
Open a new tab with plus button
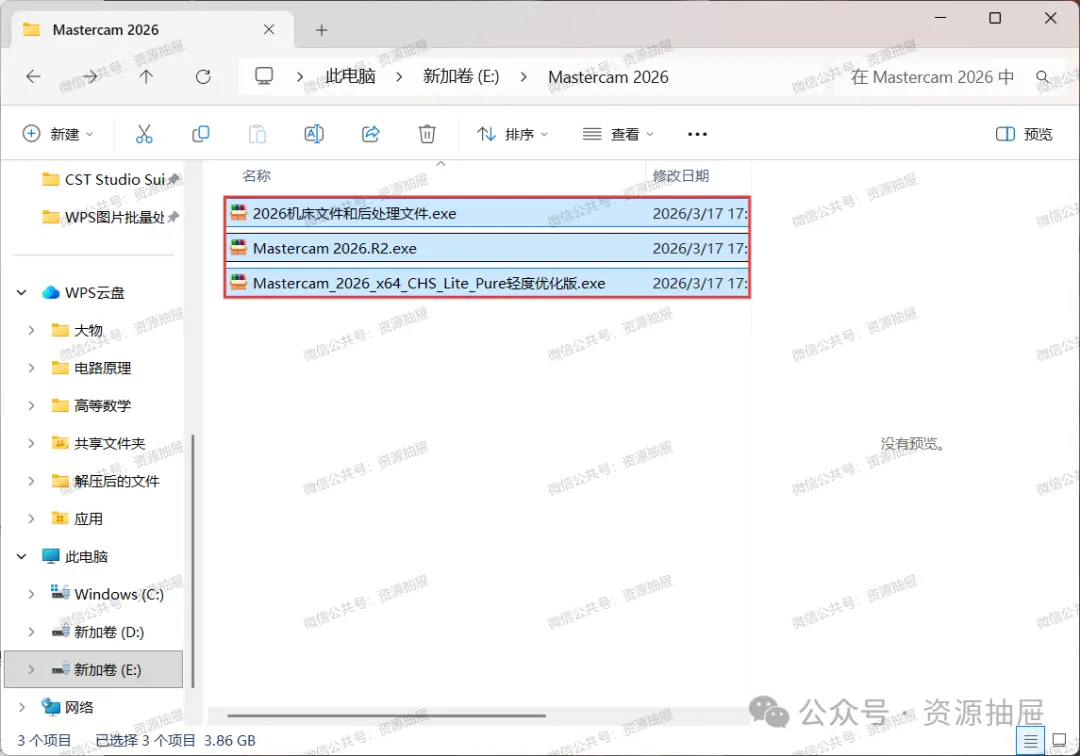click(321, 30)
